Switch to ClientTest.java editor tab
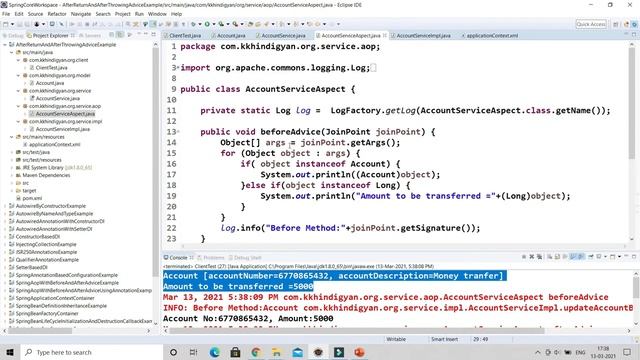640x360 pixels. pyautogui.click(x=184, y=36)
